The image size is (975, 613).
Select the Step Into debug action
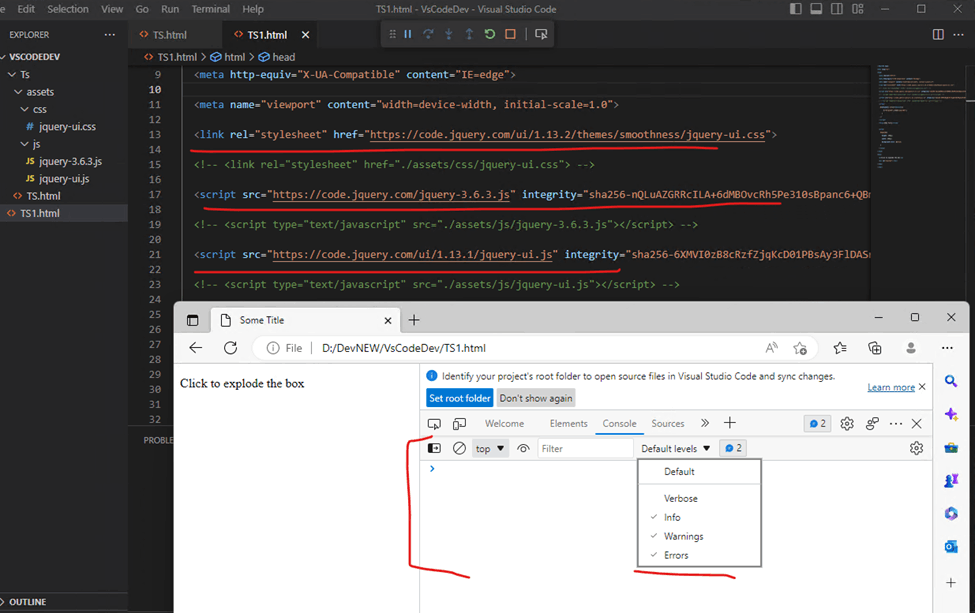(450, 33)
